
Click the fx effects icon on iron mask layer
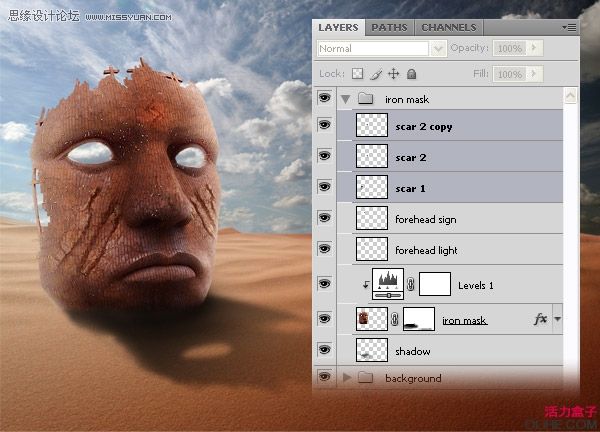(540, 319)
